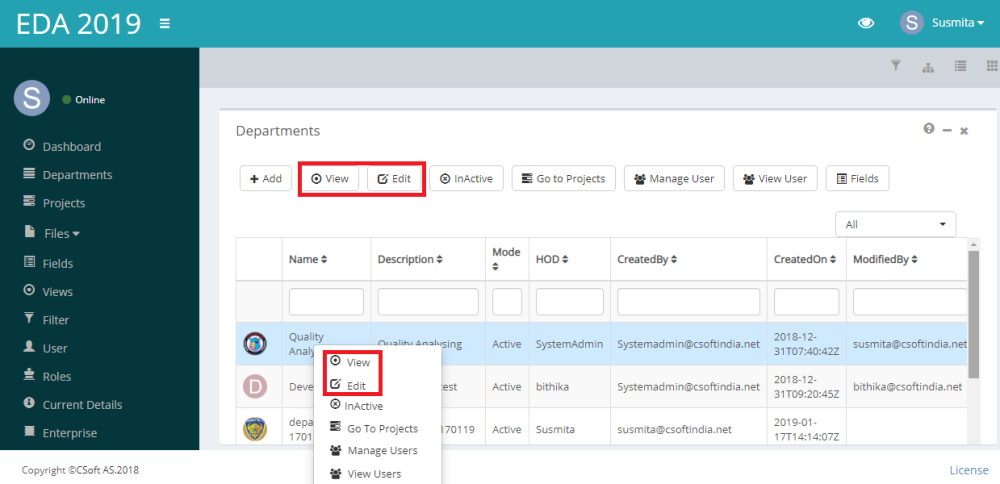Switch to grid view icon
This screenshot has width=1000, height=484.
pos(992,65)
